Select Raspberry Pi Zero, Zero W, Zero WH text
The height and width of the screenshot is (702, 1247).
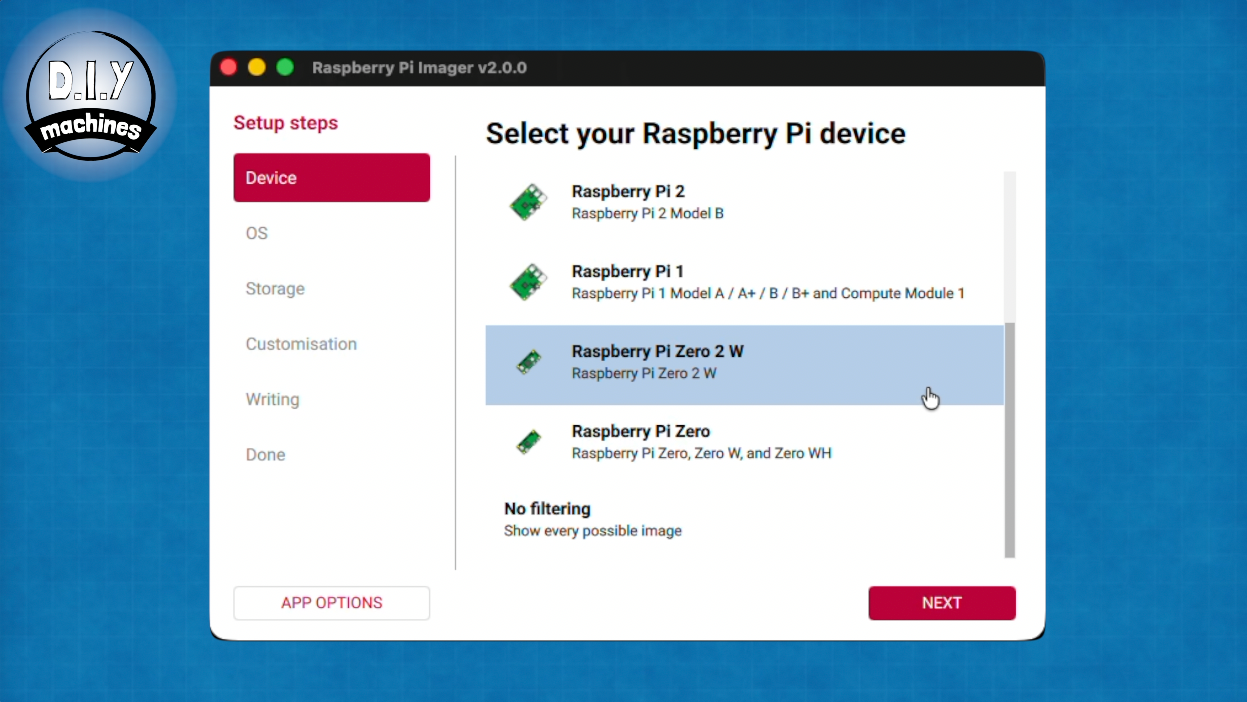pyautogui.click(x=701, y=453)
